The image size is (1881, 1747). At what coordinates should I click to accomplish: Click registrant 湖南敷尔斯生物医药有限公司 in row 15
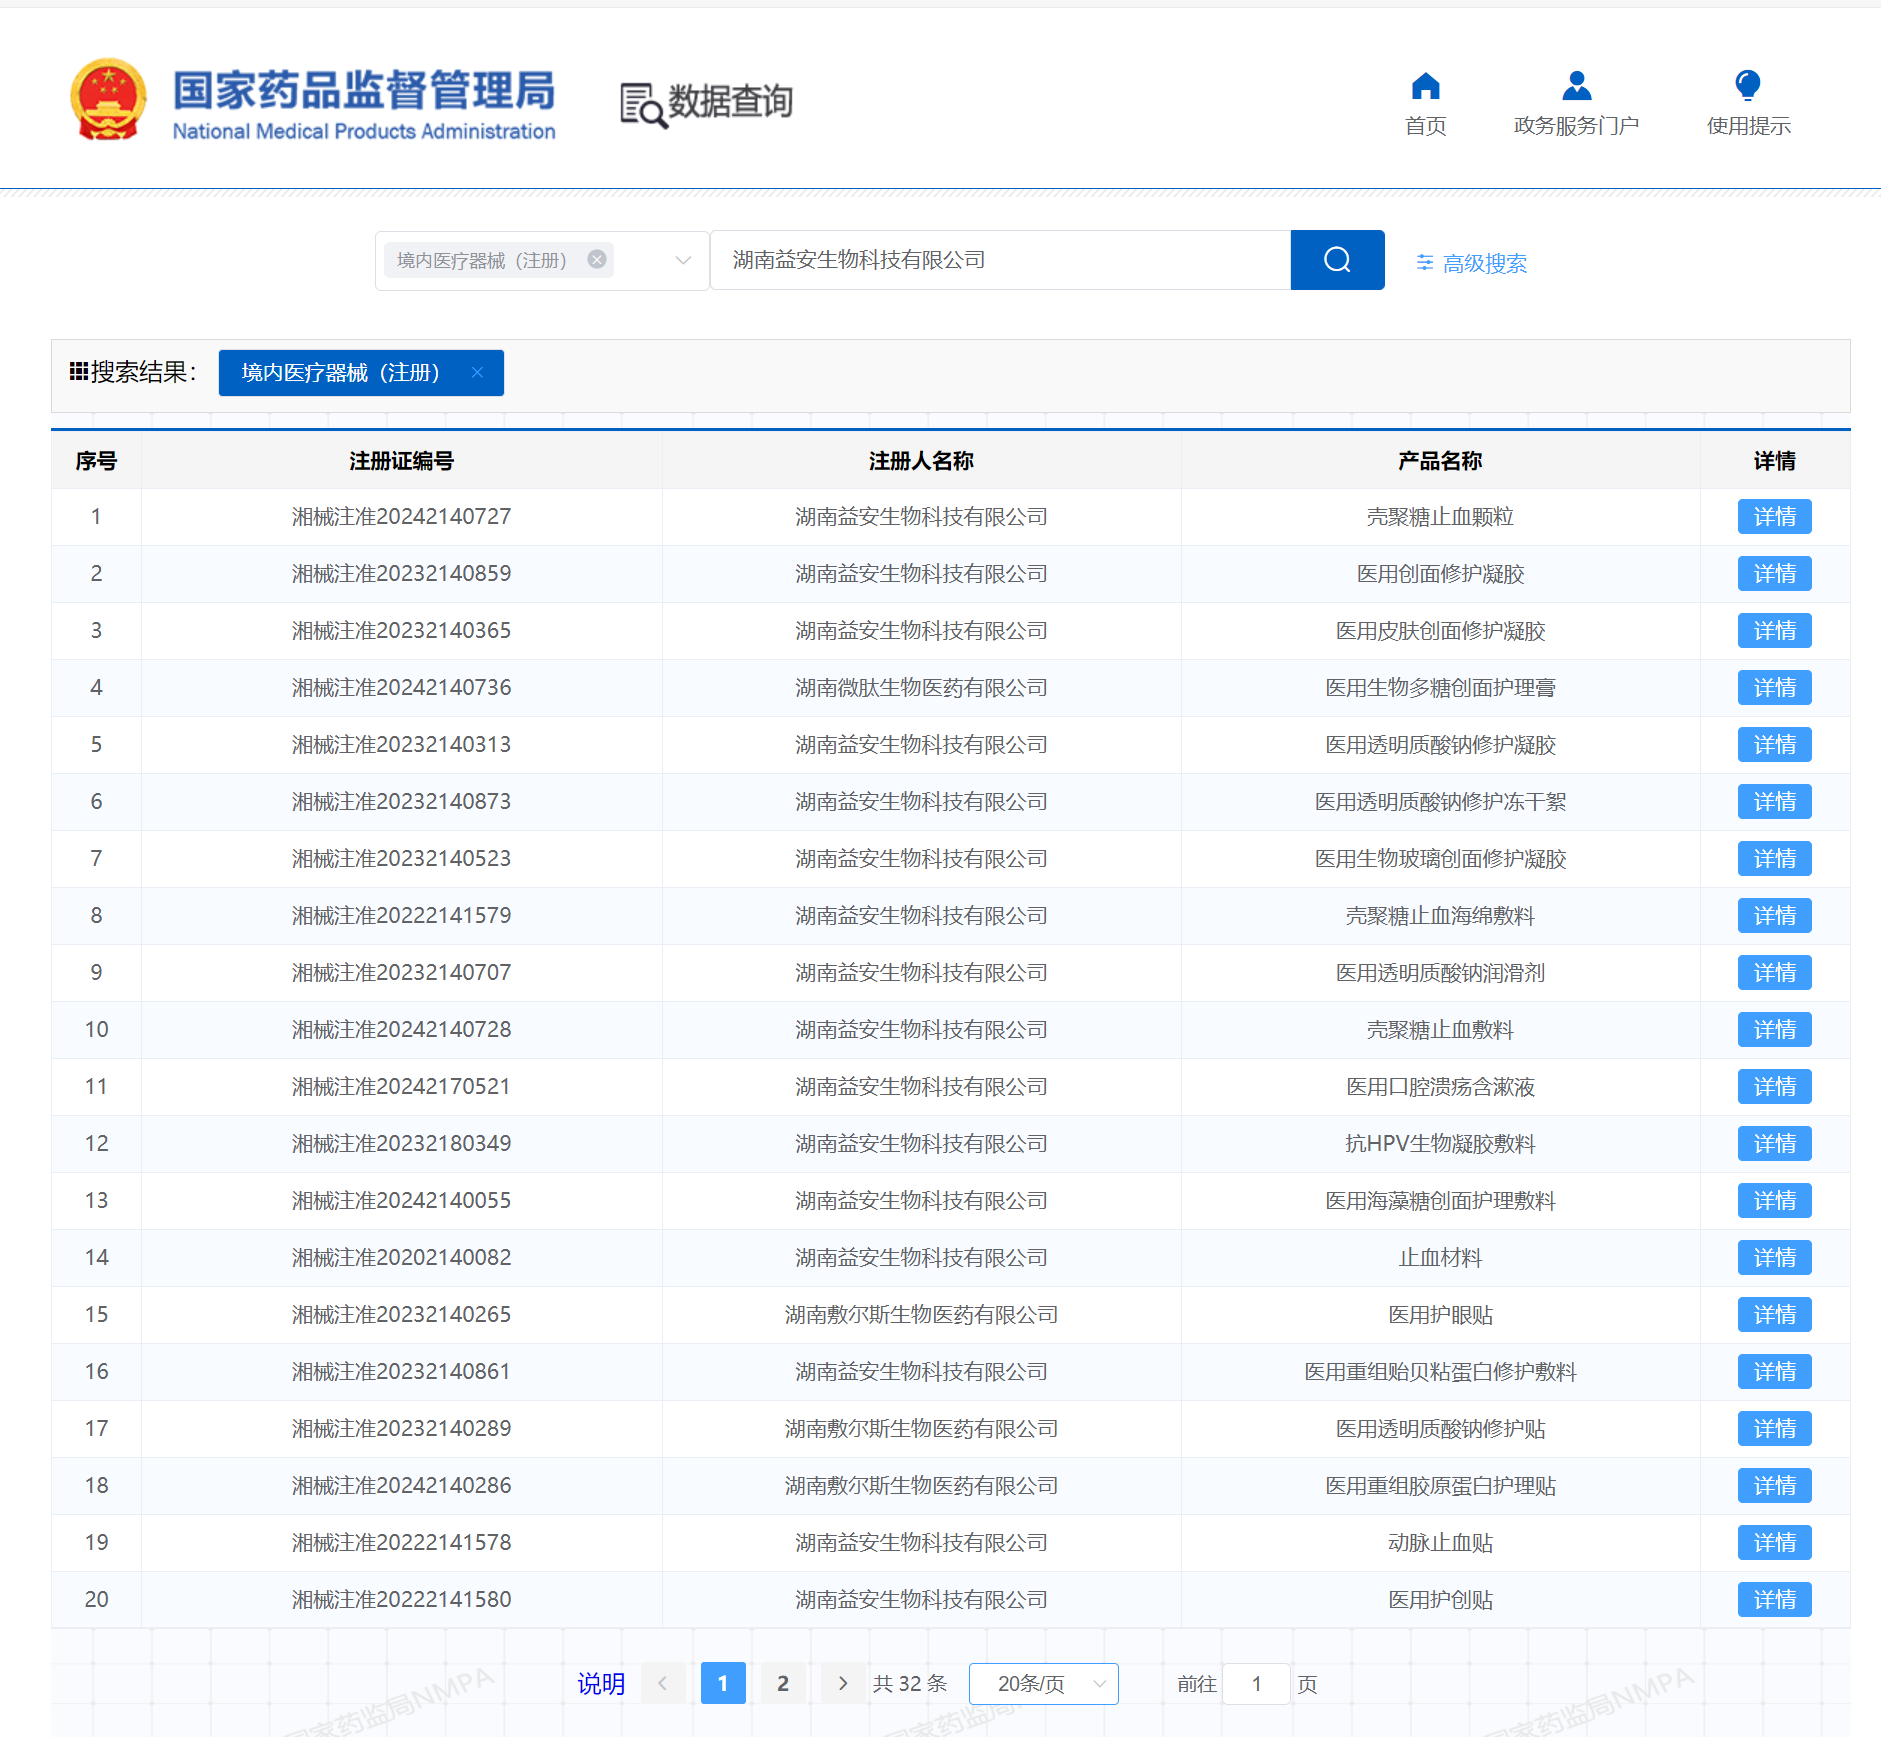[x=921, y=1315]
